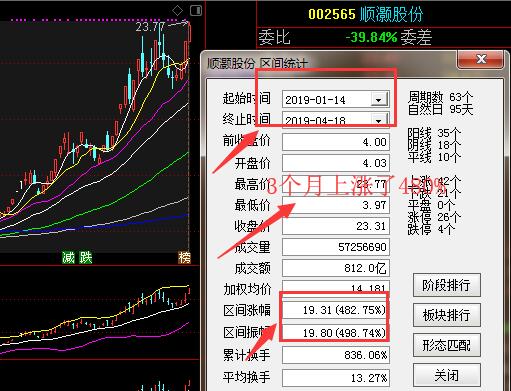Click the 成交额 field showing 812.0亿
This screenshot has height=391, width=511.
(x=336, y=268)
